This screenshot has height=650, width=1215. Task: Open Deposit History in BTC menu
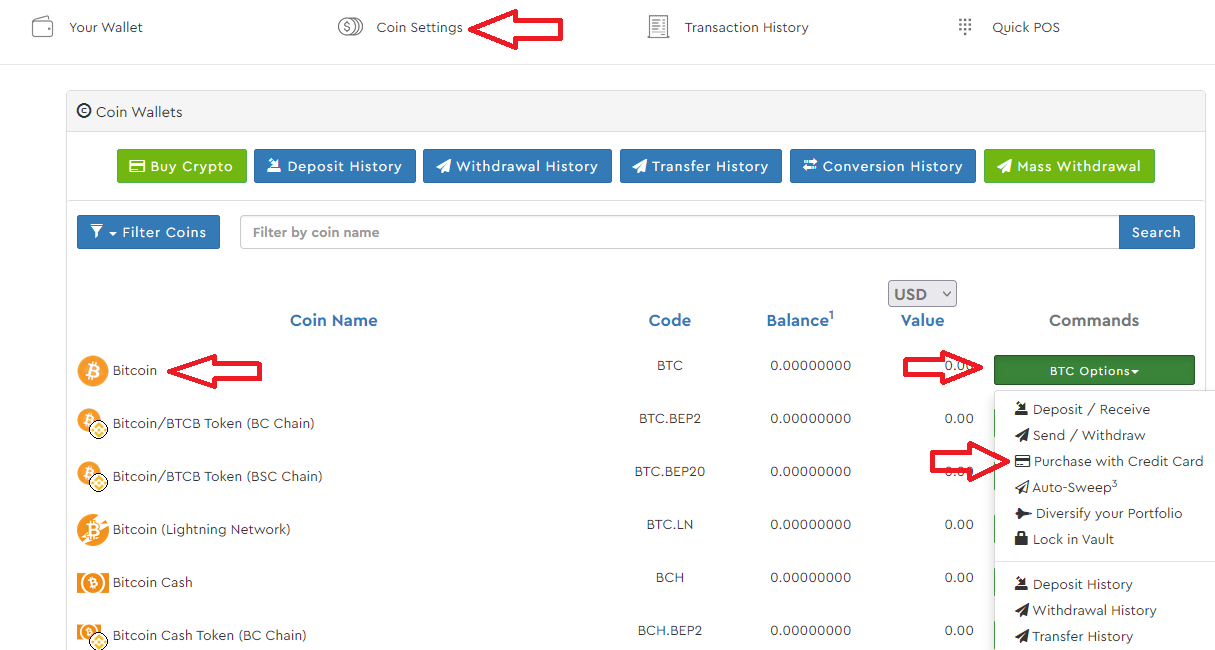pyautogui.click(x=1073, y=584)
